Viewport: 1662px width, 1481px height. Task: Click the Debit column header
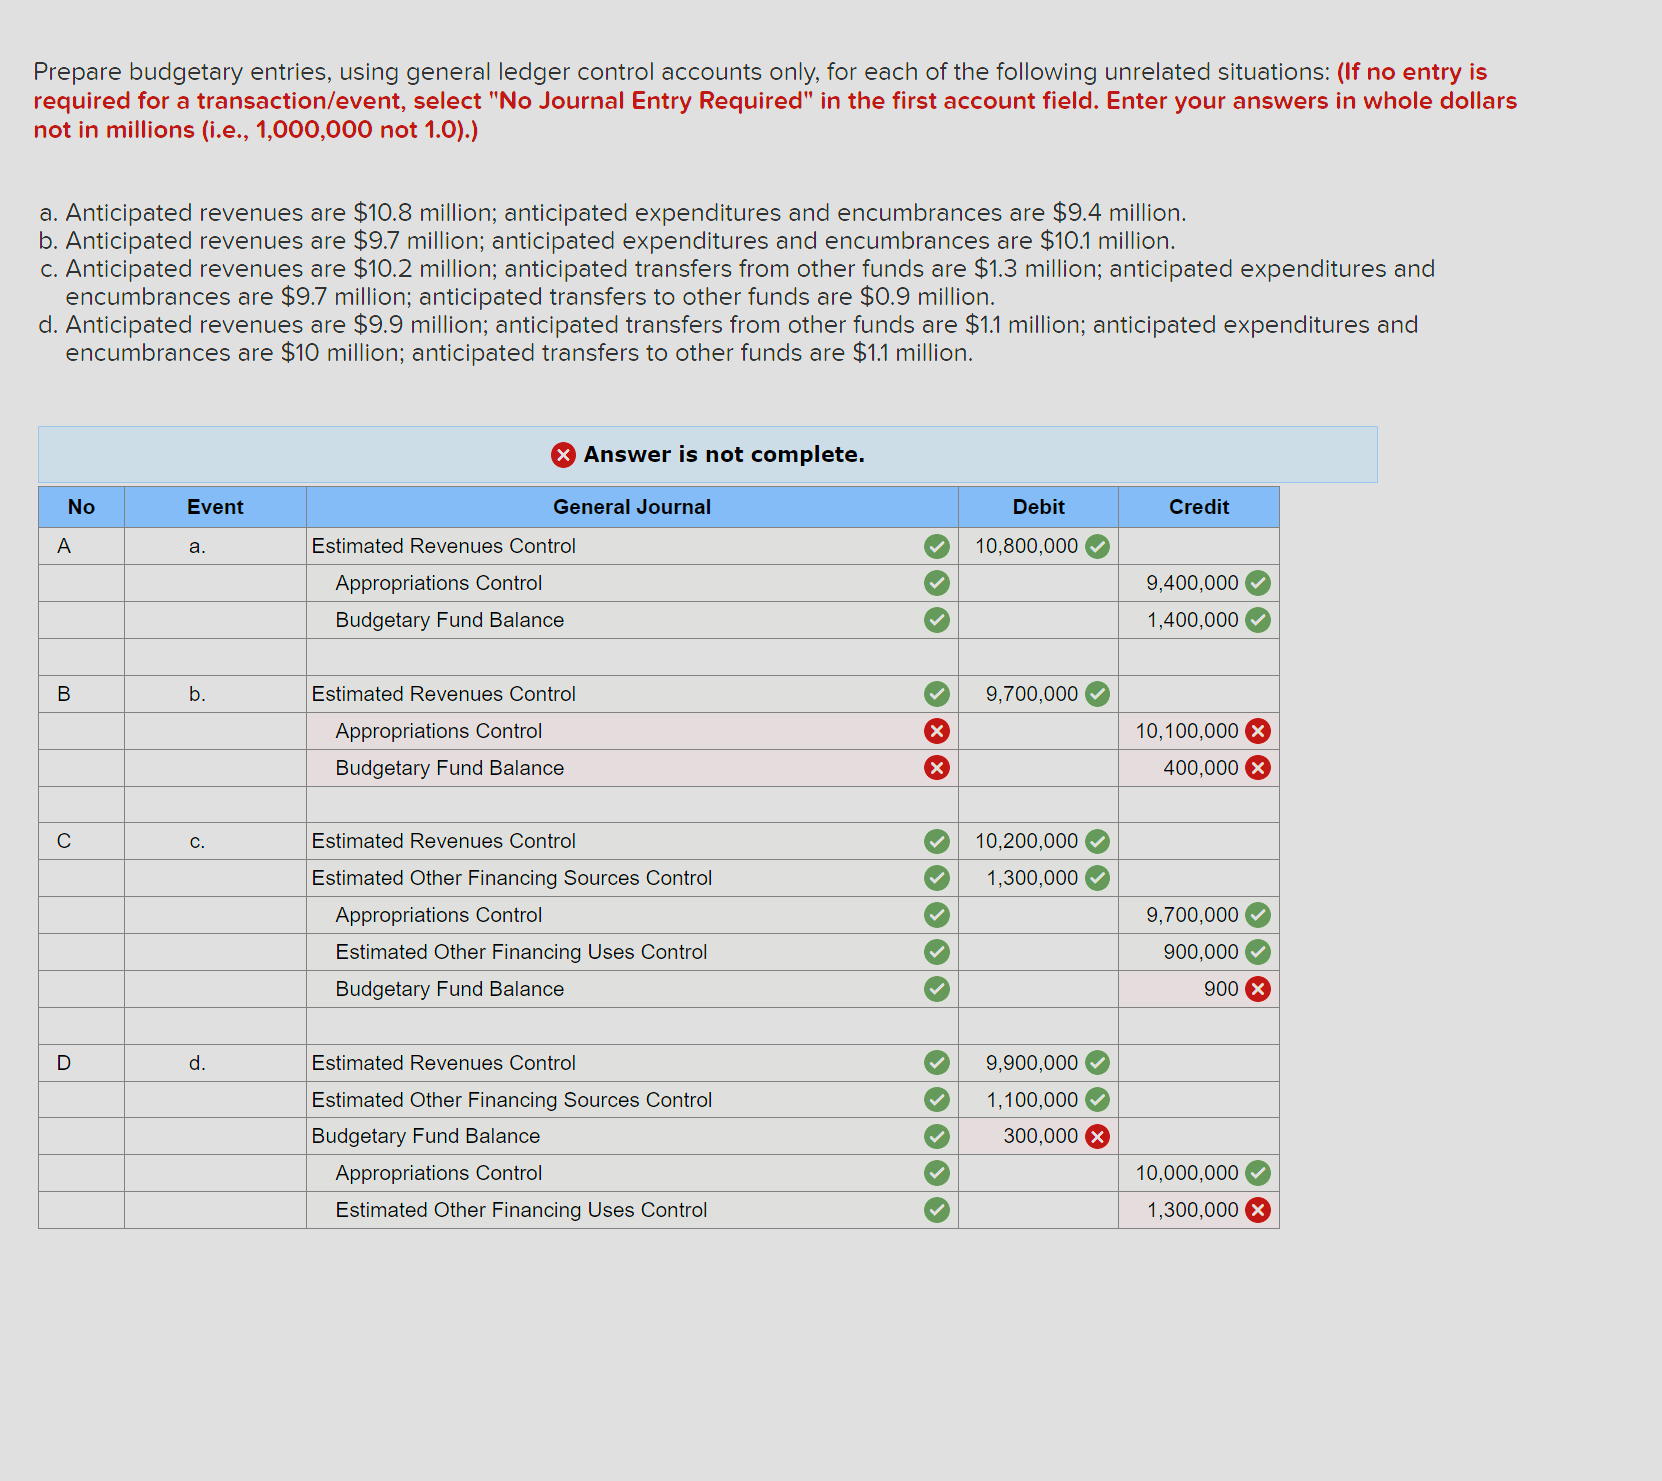click(1038, 507)
